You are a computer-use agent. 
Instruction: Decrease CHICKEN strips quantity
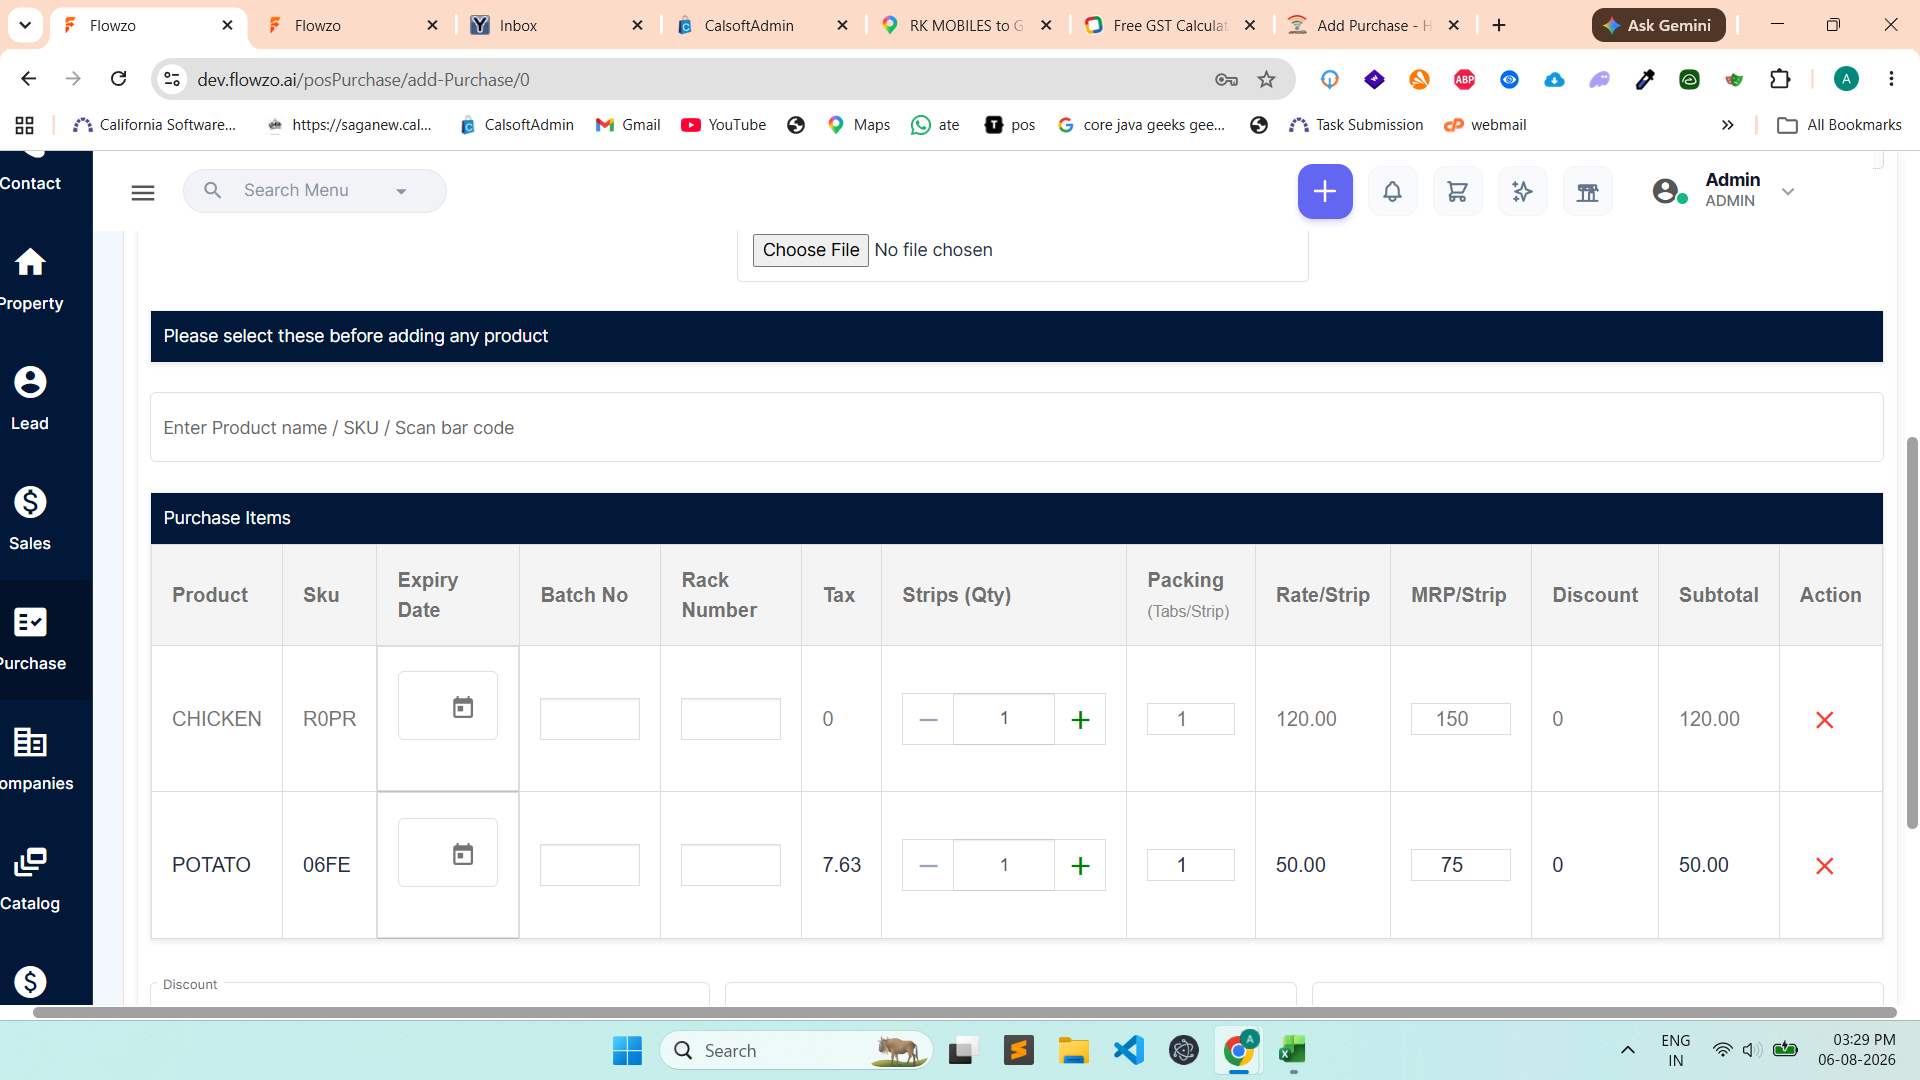pyautogui.click(x=928, y=719)
